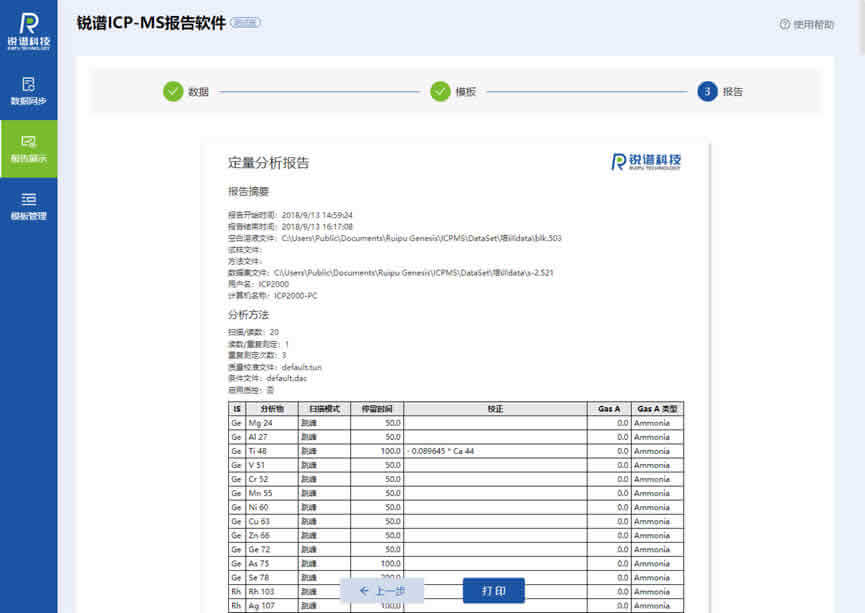The width and height of the screenshot is (865, 613).
Task: Click the 使用帮助 question mark icon
Action: pyautogui.click(x=784, y=25)
